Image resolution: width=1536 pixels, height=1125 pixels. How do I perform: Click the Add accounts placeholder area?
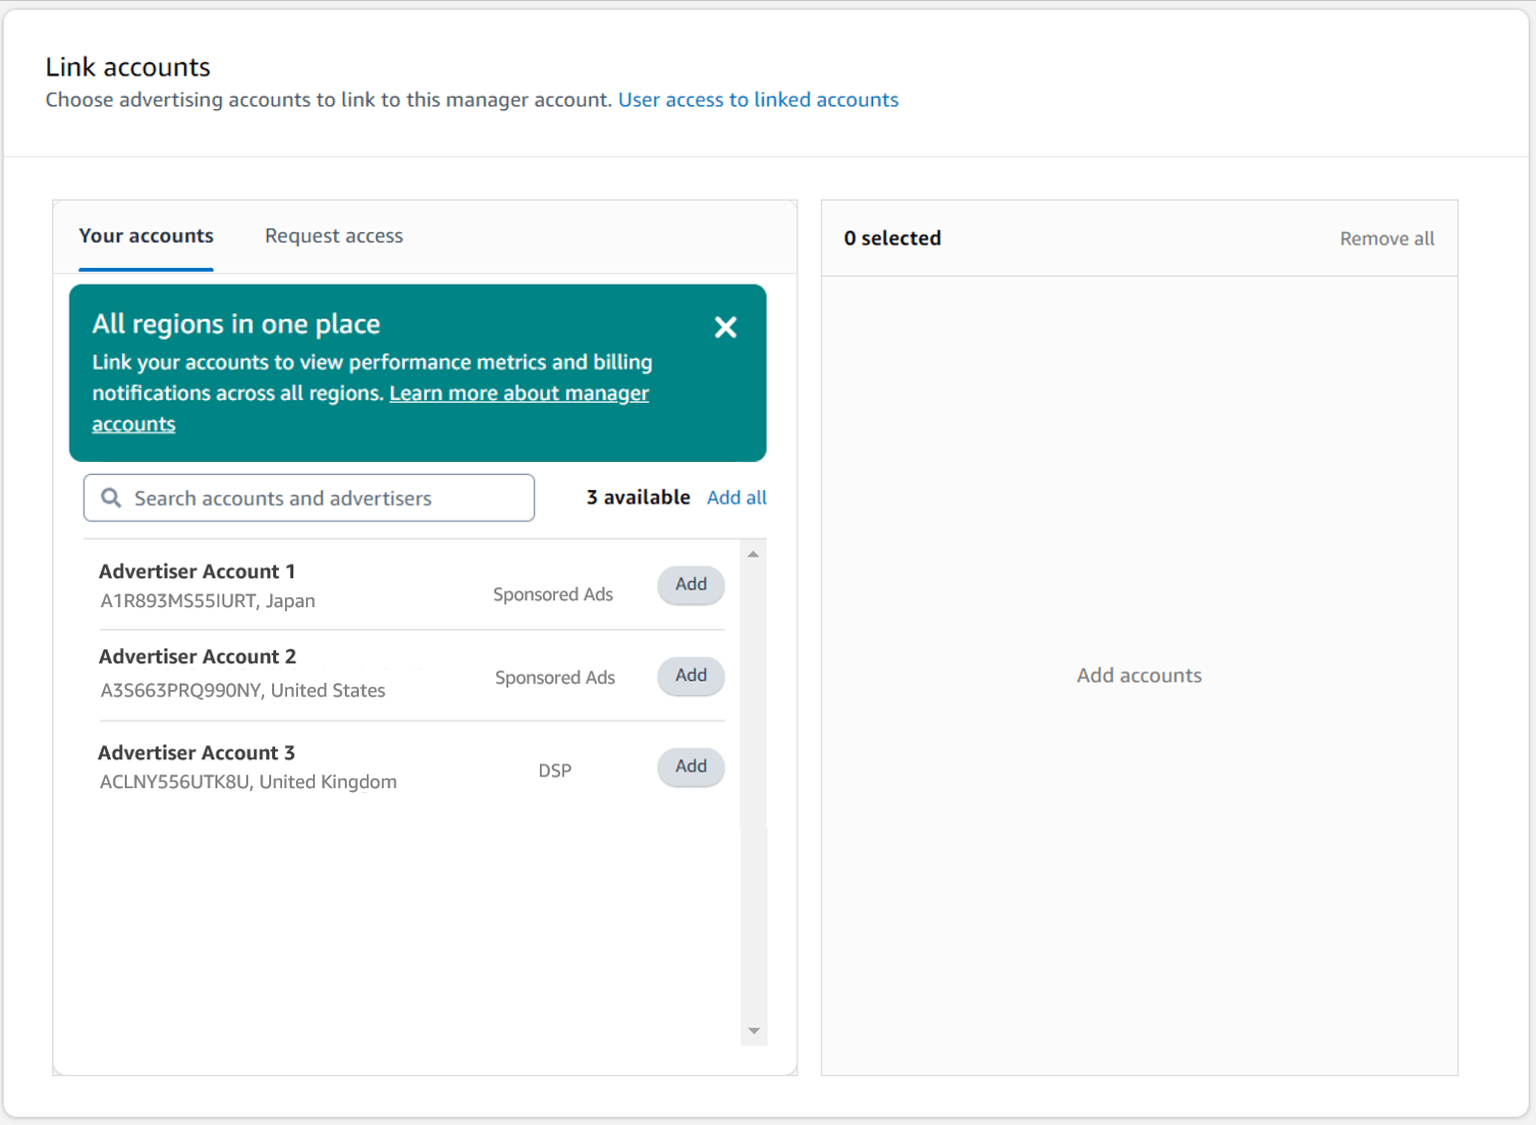tap(1139, 675)
